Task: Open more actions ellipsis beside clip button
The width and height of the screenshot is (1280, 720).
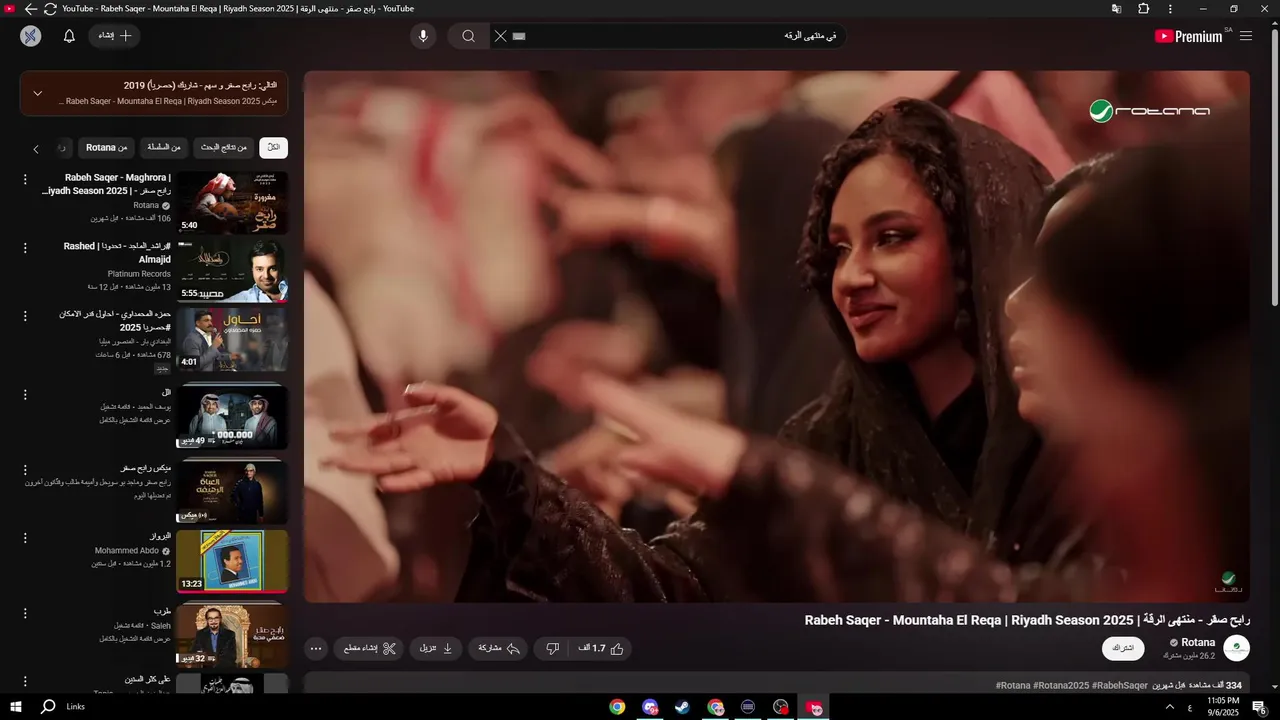Action: [x=316, y=649]
